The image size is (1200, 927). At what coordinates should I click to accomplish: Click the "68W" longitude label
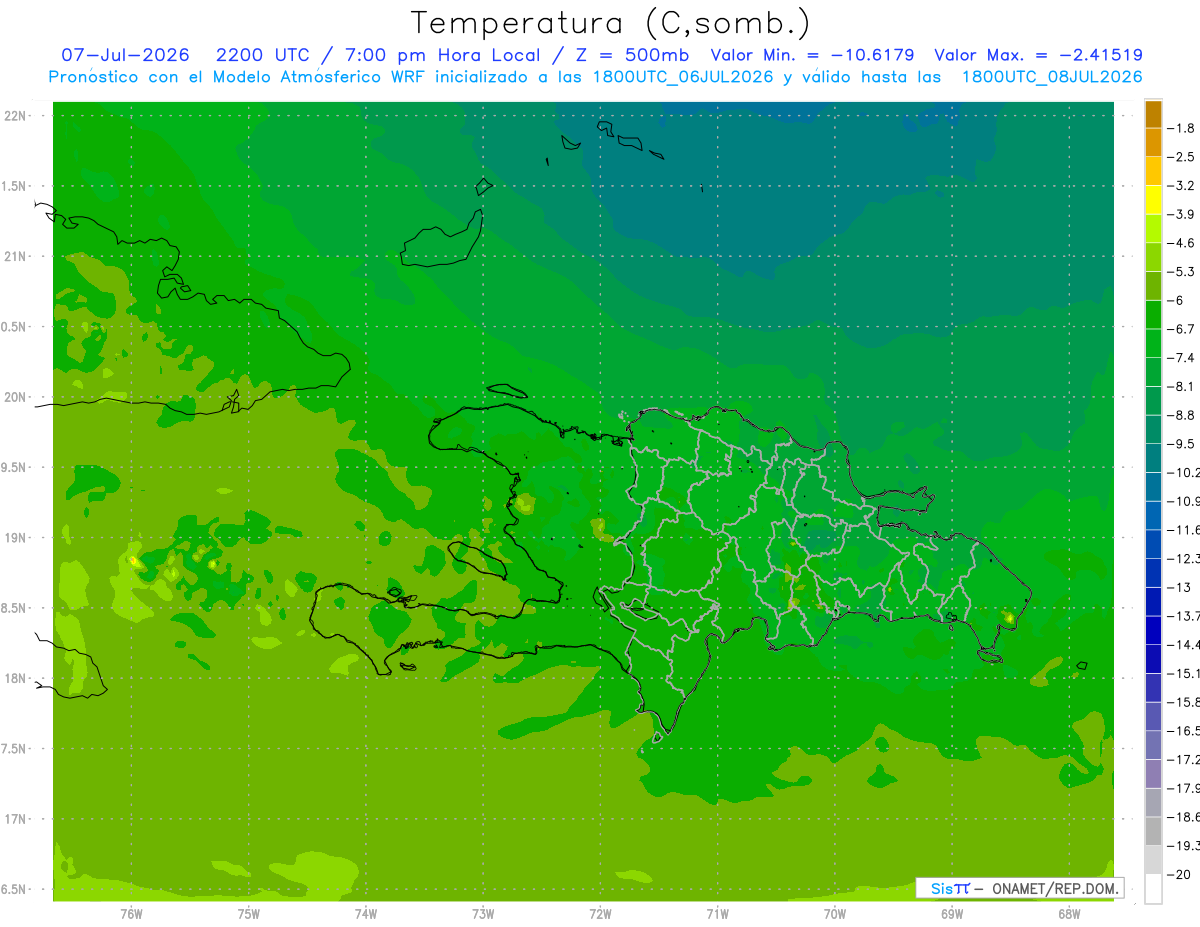pos(1068,914)
